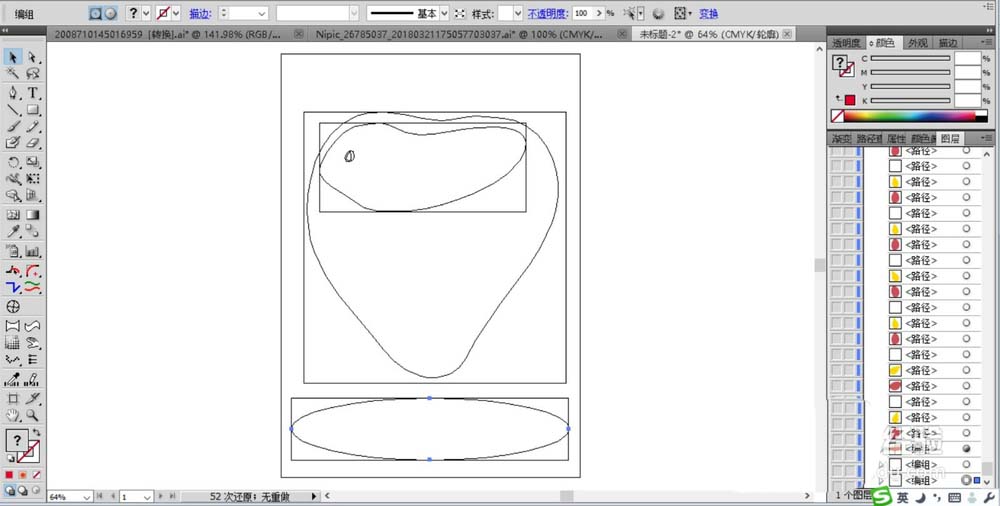Open status bar info popup arrow
The height and width of the screenshot is (506, 1000).
313,496
